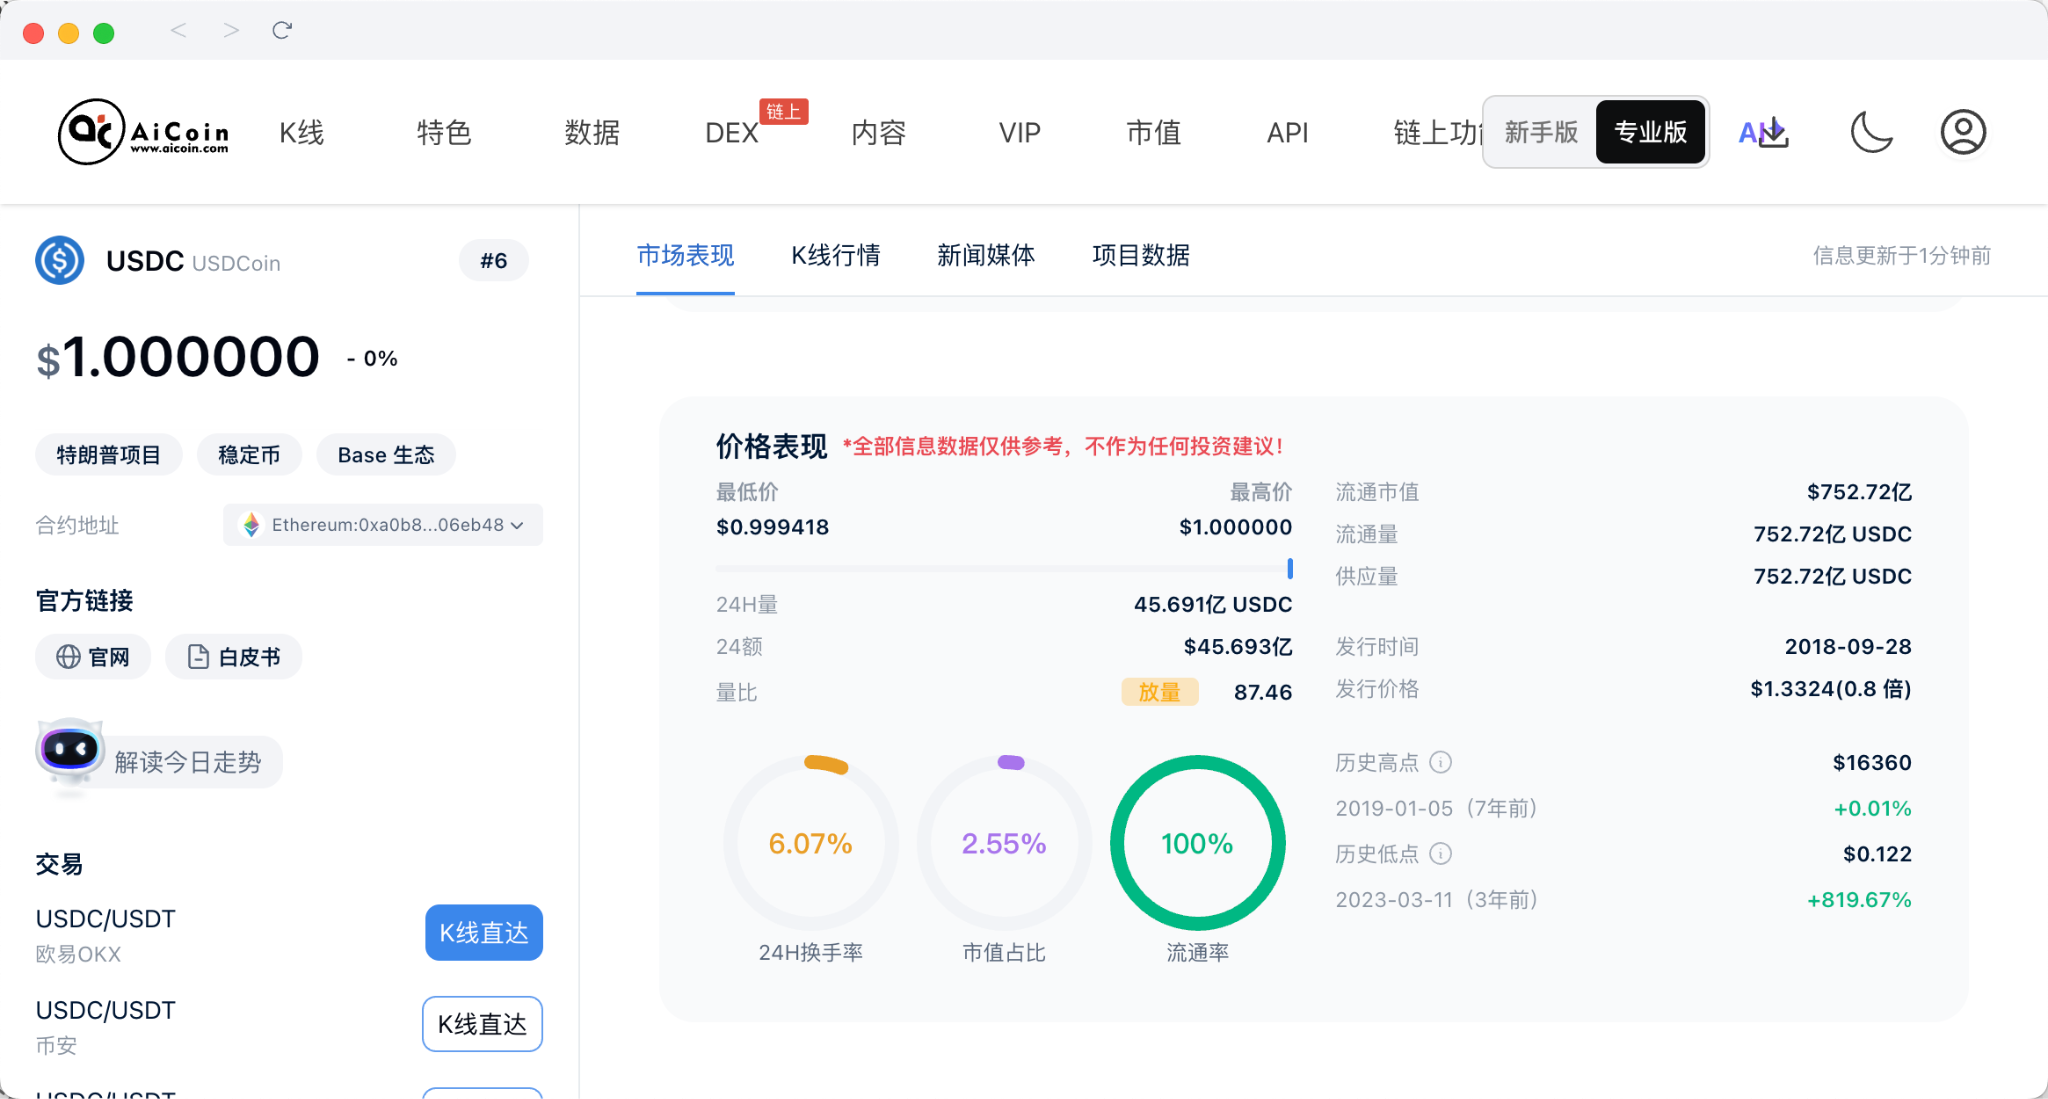Open the DEX menu
This screenshot has height=1099, width=2048.
click(x=732, y=132)
